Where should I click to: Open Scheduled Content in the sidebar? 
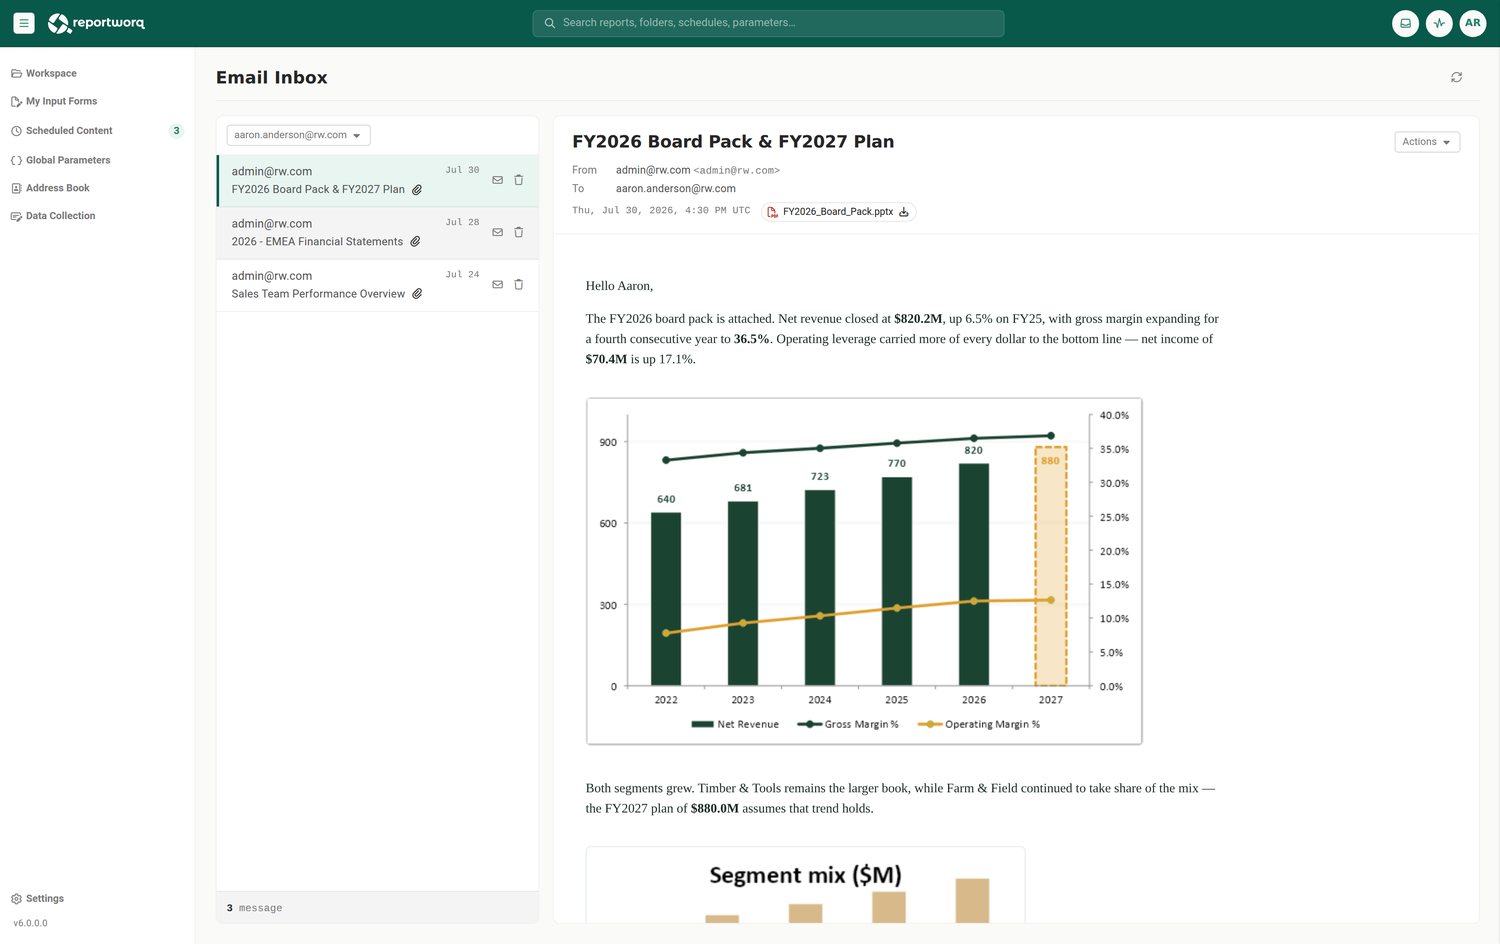tap(97, 130)
